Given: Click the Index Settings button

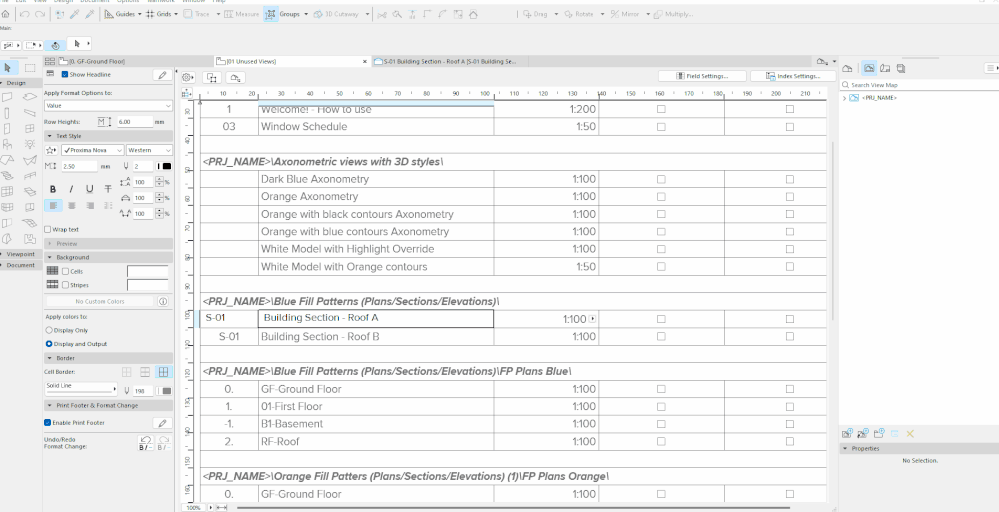Looking at the screenshot, I should point(793,76).
